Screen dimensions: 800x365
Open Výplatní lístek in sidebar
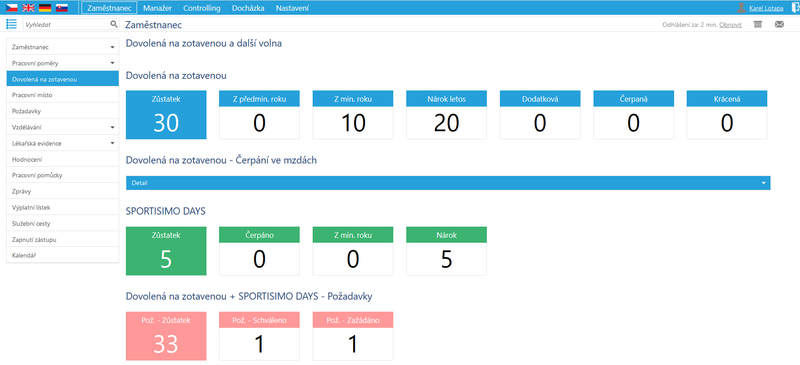[62, 207]
